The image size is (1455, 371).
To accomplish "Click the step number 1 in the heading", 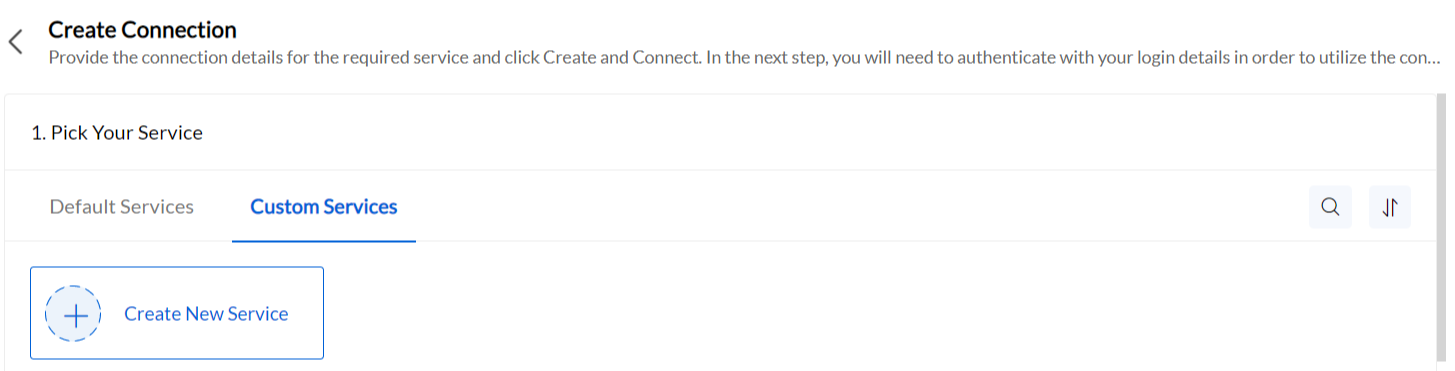I will coord(36,133).
